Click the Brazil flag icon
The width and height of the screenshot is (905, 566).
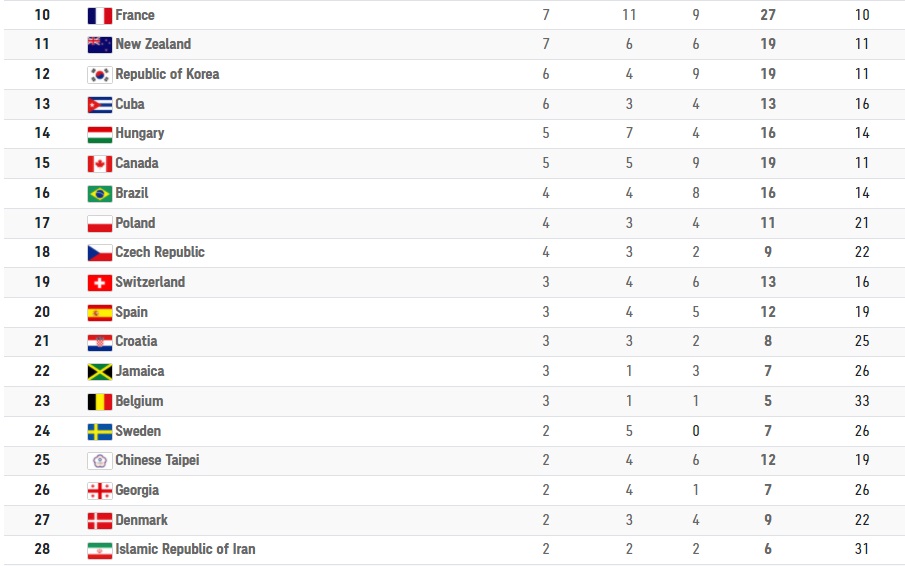click(99, 194)
